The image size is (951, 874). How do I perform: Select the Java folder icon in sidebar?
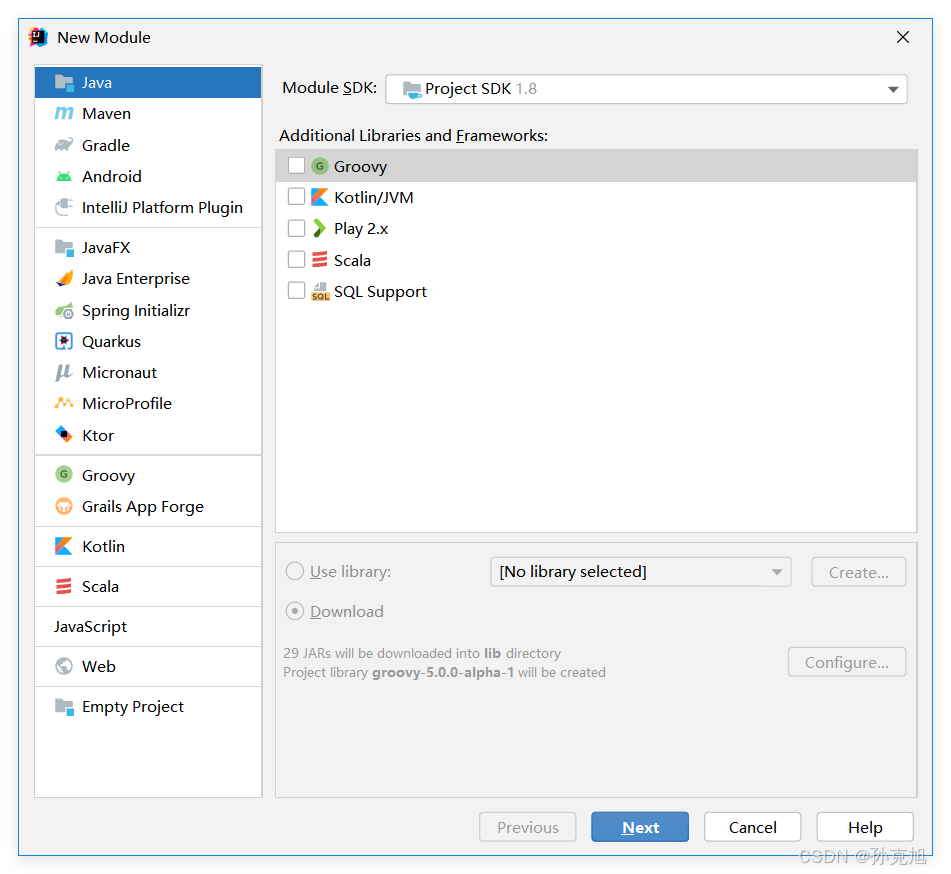click(x=64, y=82)
